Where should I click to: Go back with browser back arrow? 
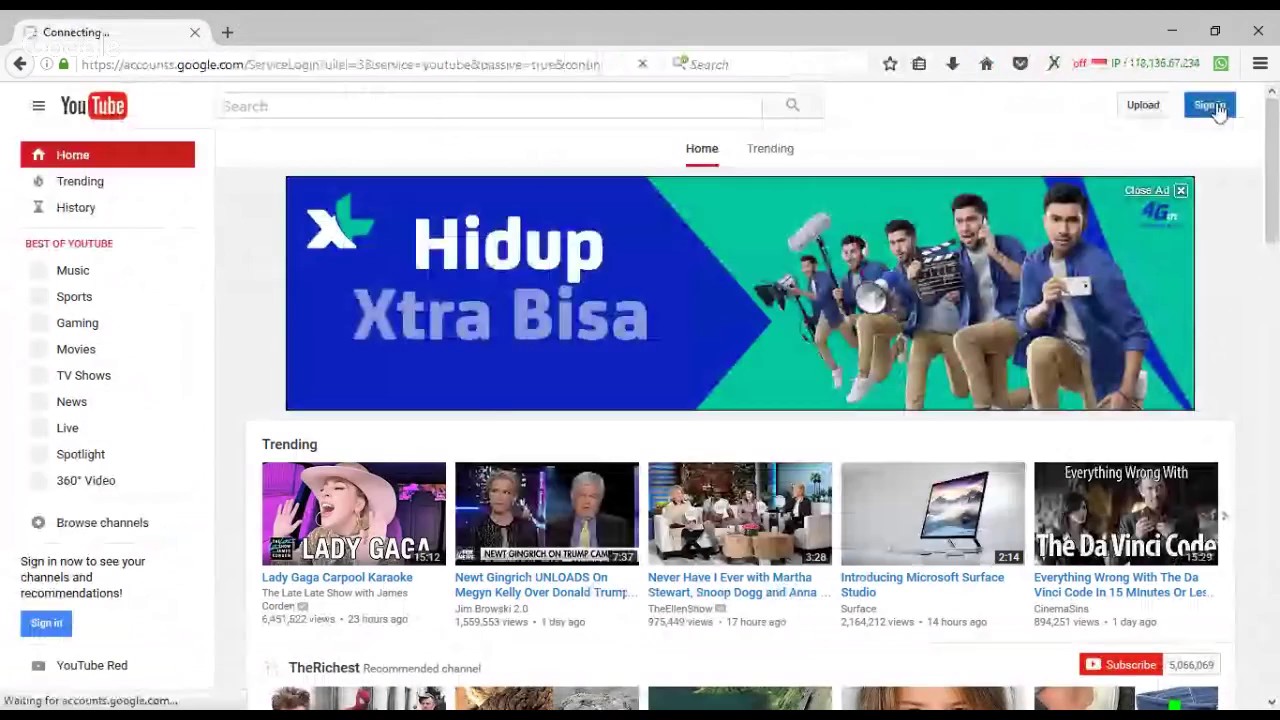[x=20, y=64]
